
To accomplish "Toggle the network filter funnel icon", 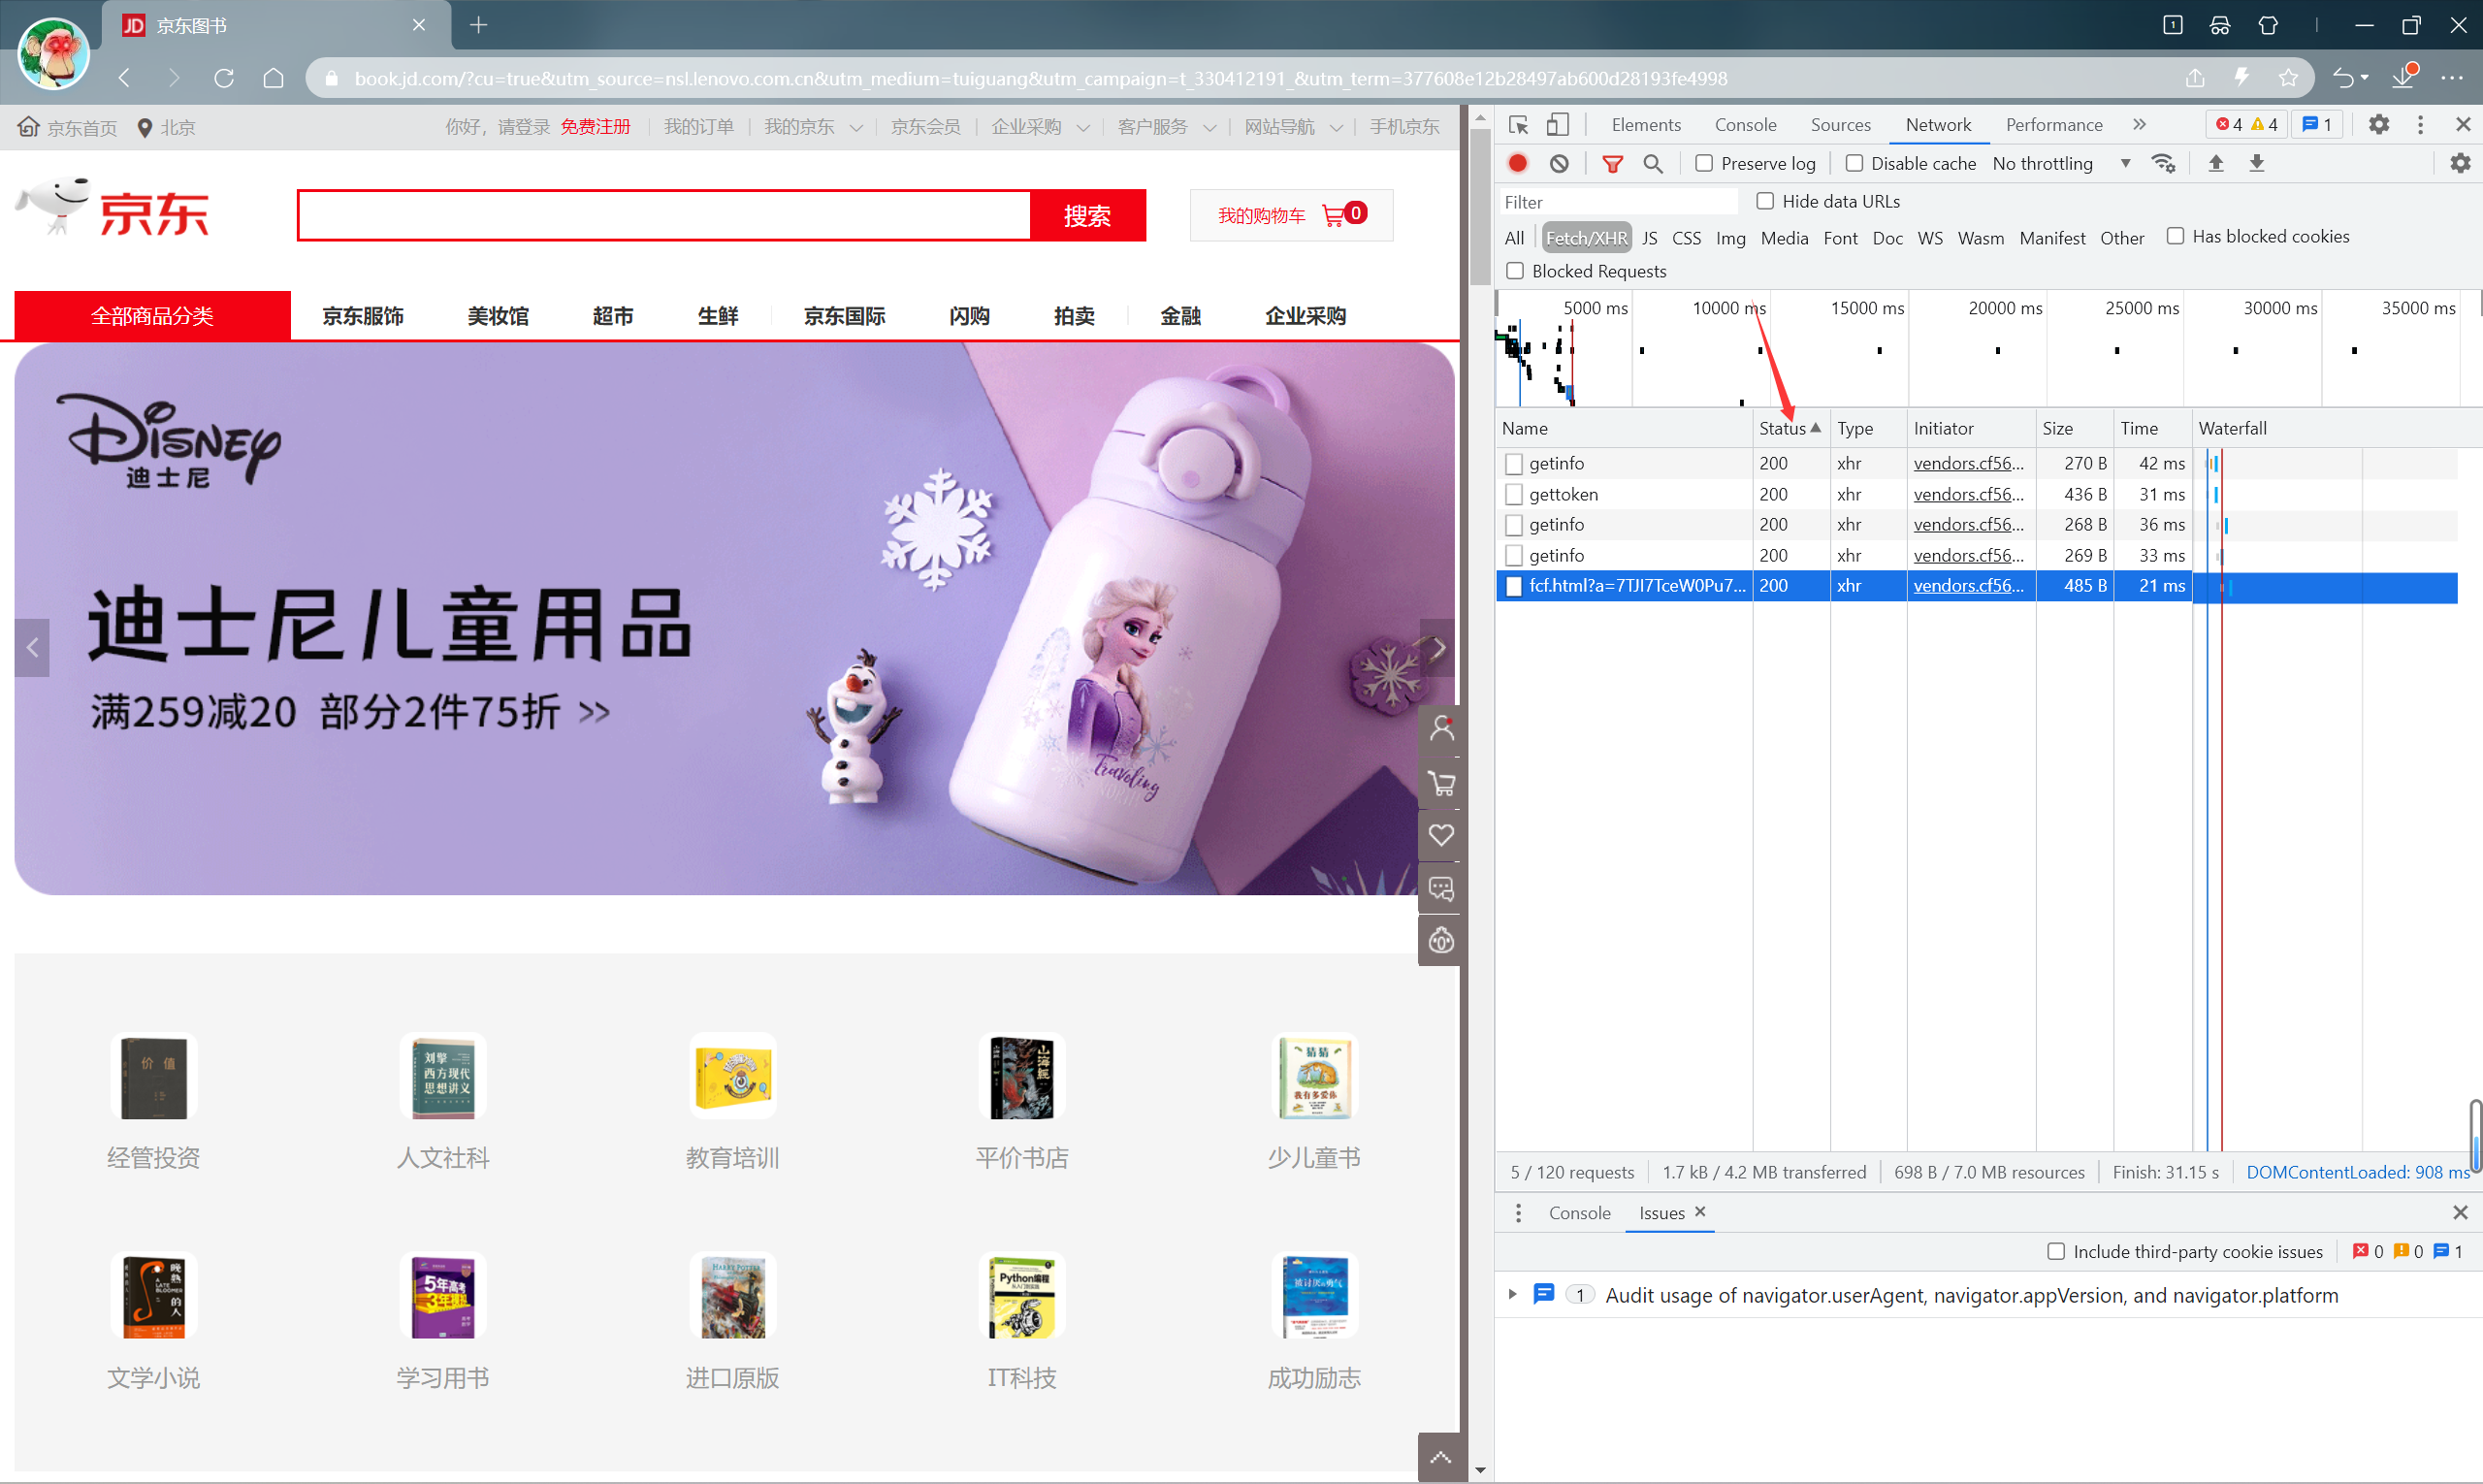I will click(x=1612, y=163).
